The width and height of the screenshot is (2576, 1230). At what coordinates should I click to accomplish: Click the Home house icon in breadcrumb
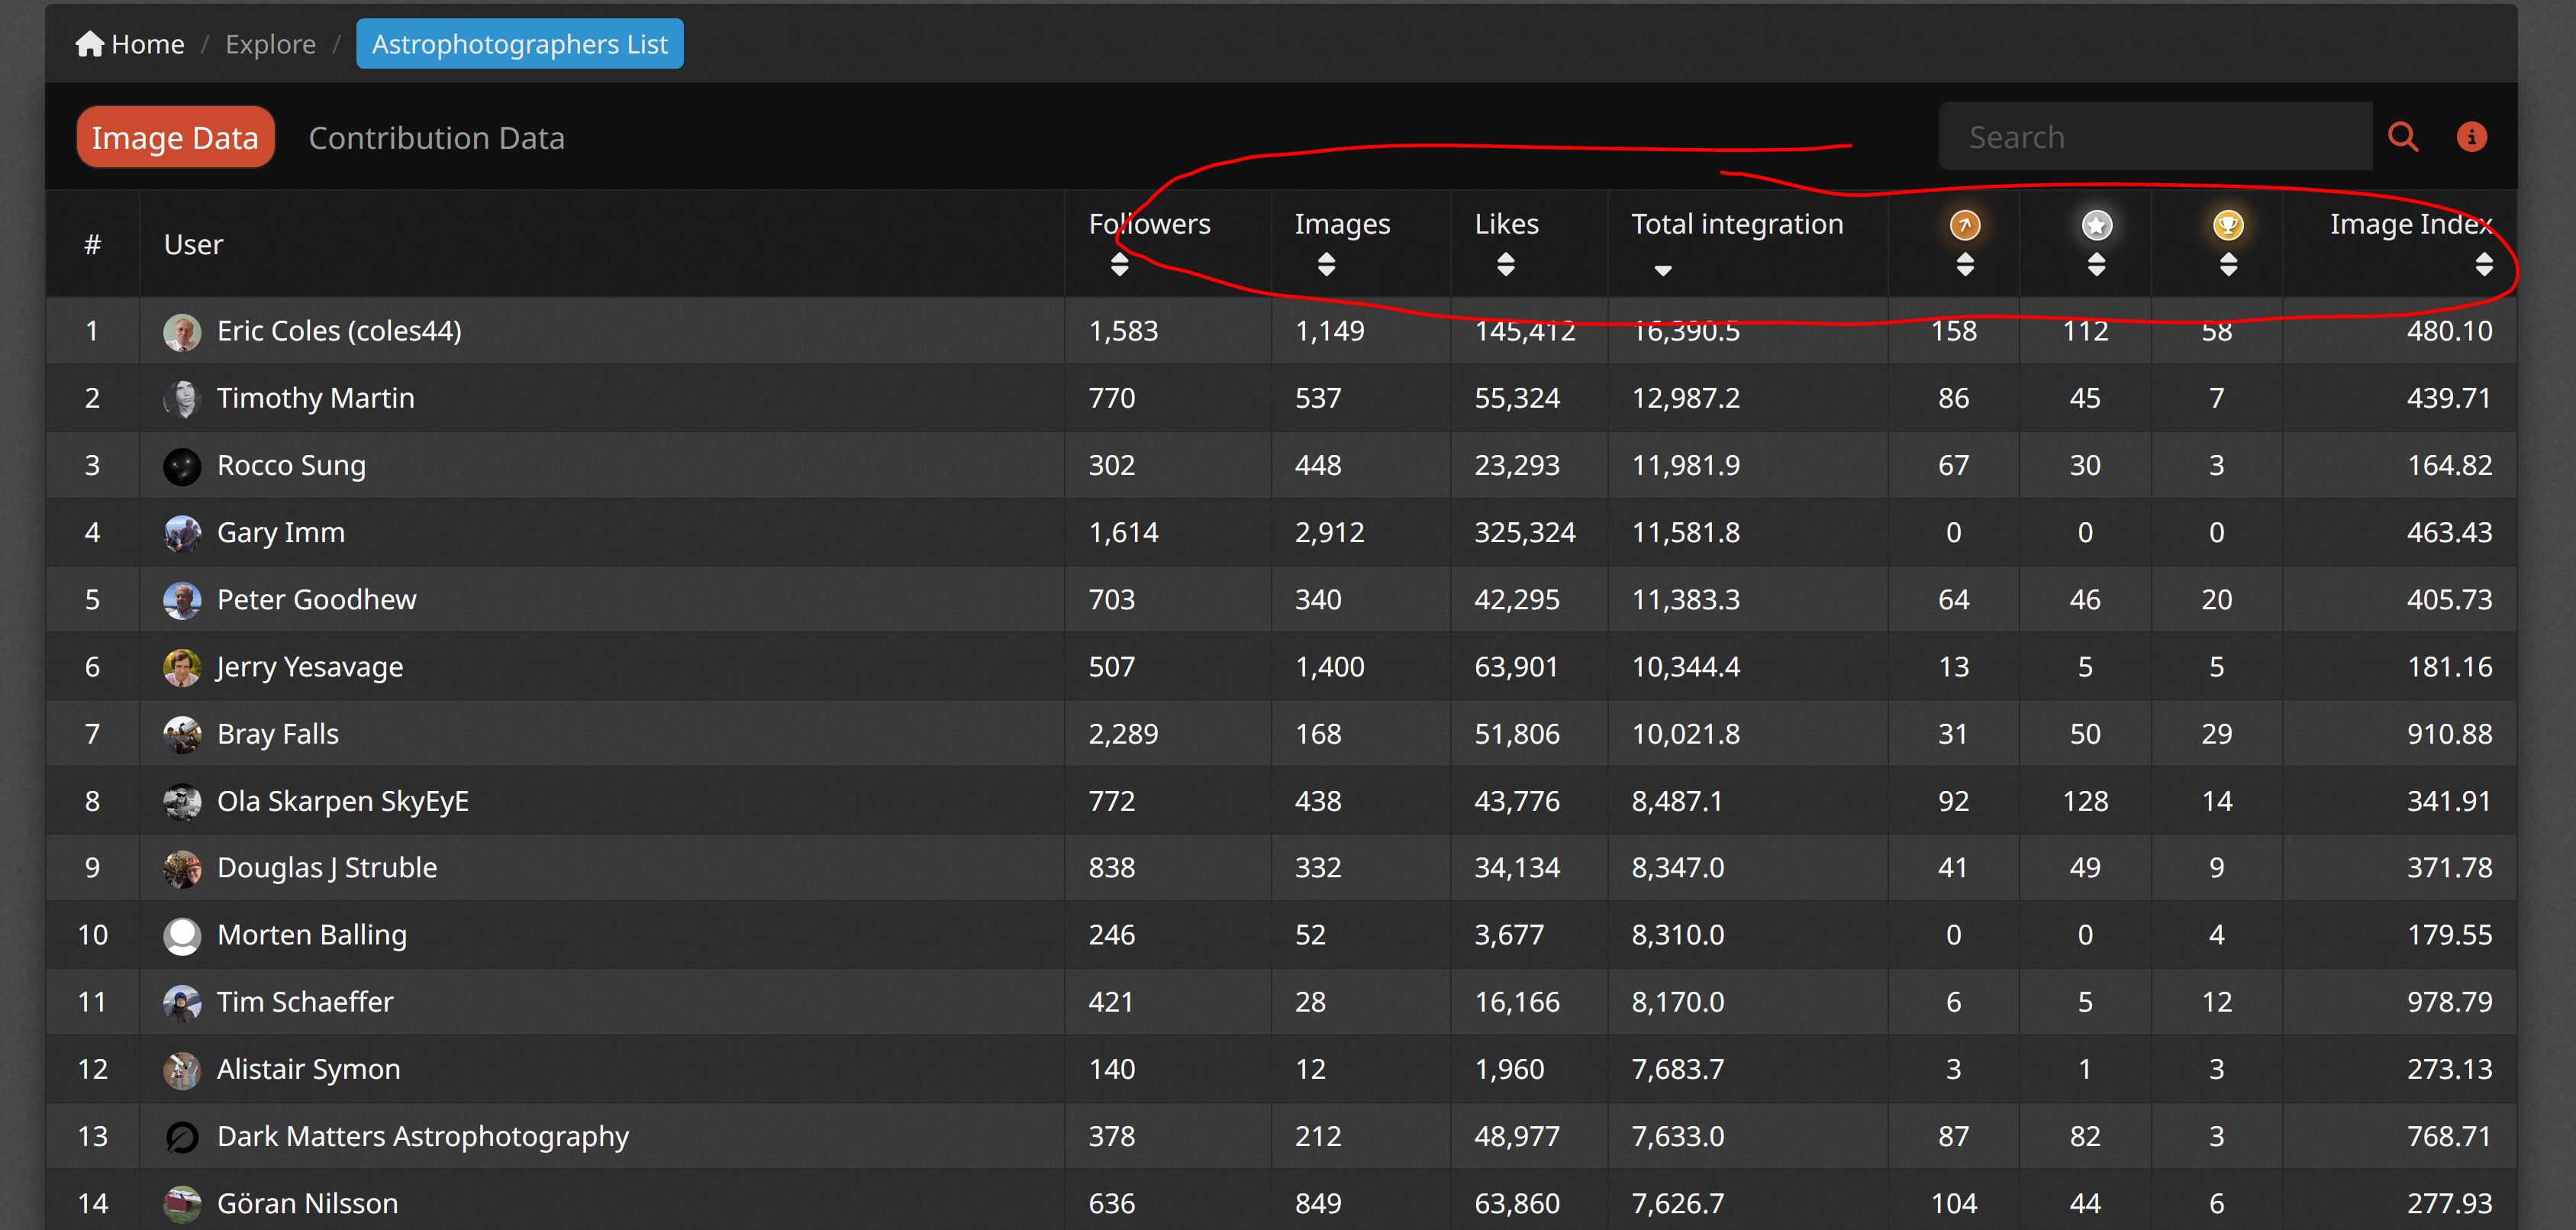click(x=90, y=44)
